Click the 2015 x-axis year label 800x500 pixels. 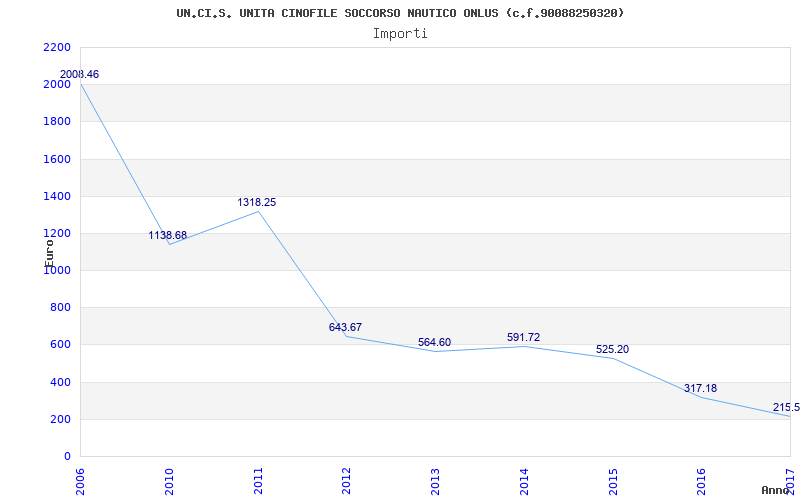[613, 481]
